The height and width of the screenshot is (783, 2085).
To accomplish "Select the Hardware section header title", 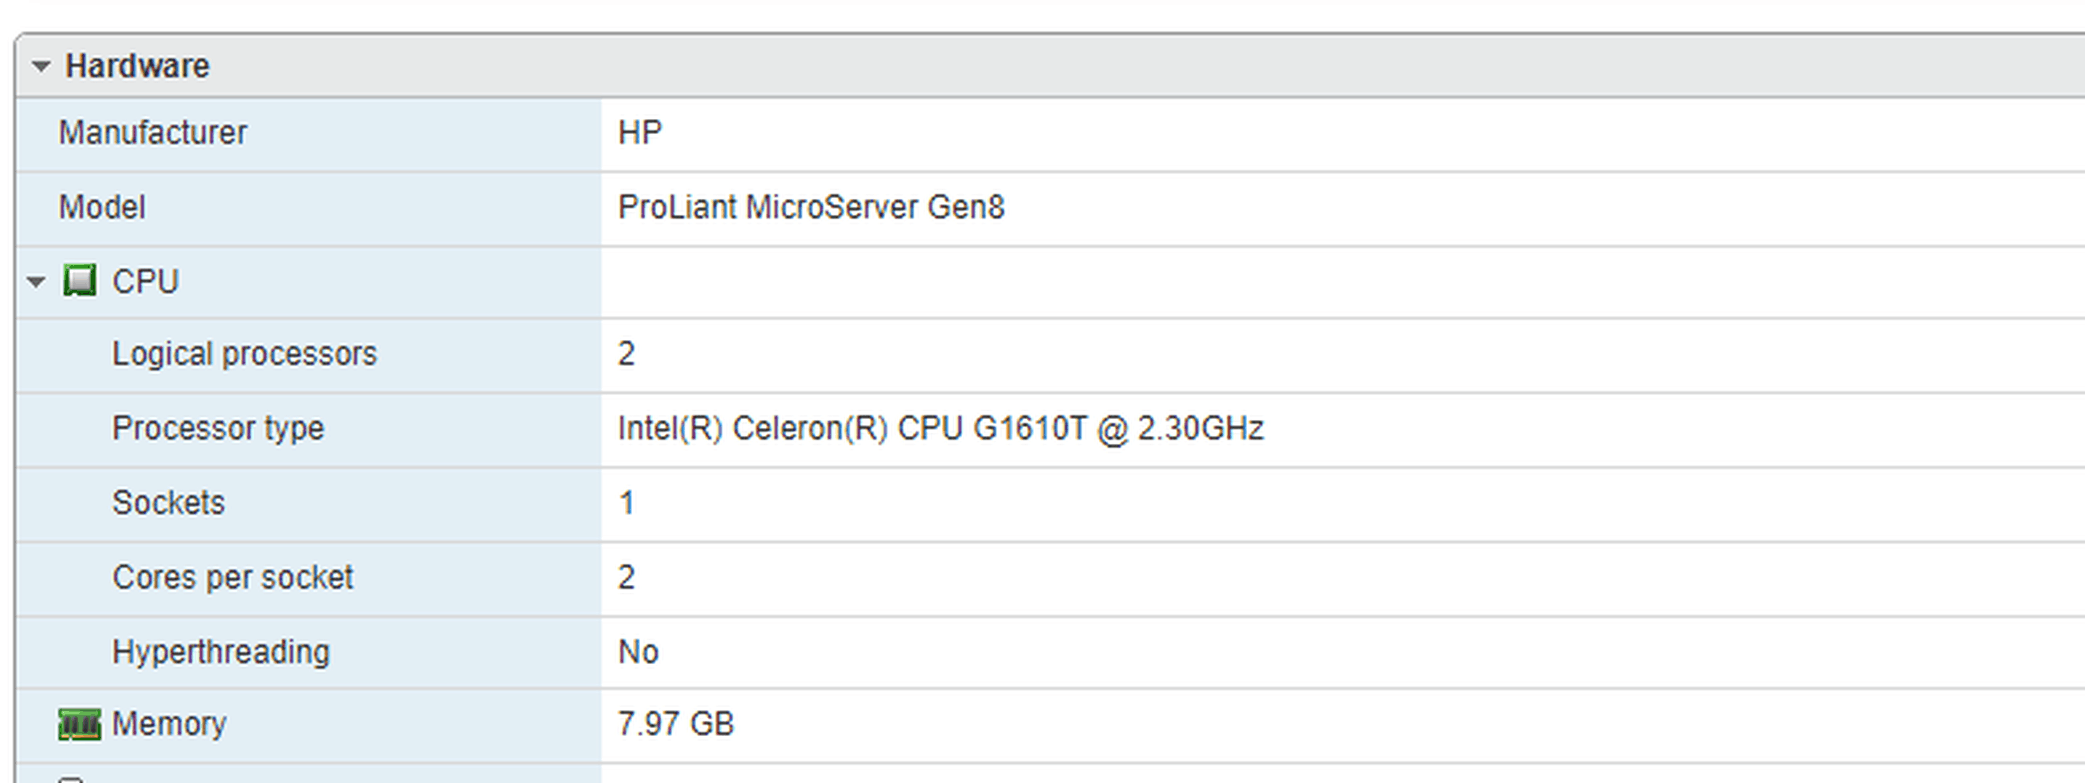I will [x=137, y=66].
